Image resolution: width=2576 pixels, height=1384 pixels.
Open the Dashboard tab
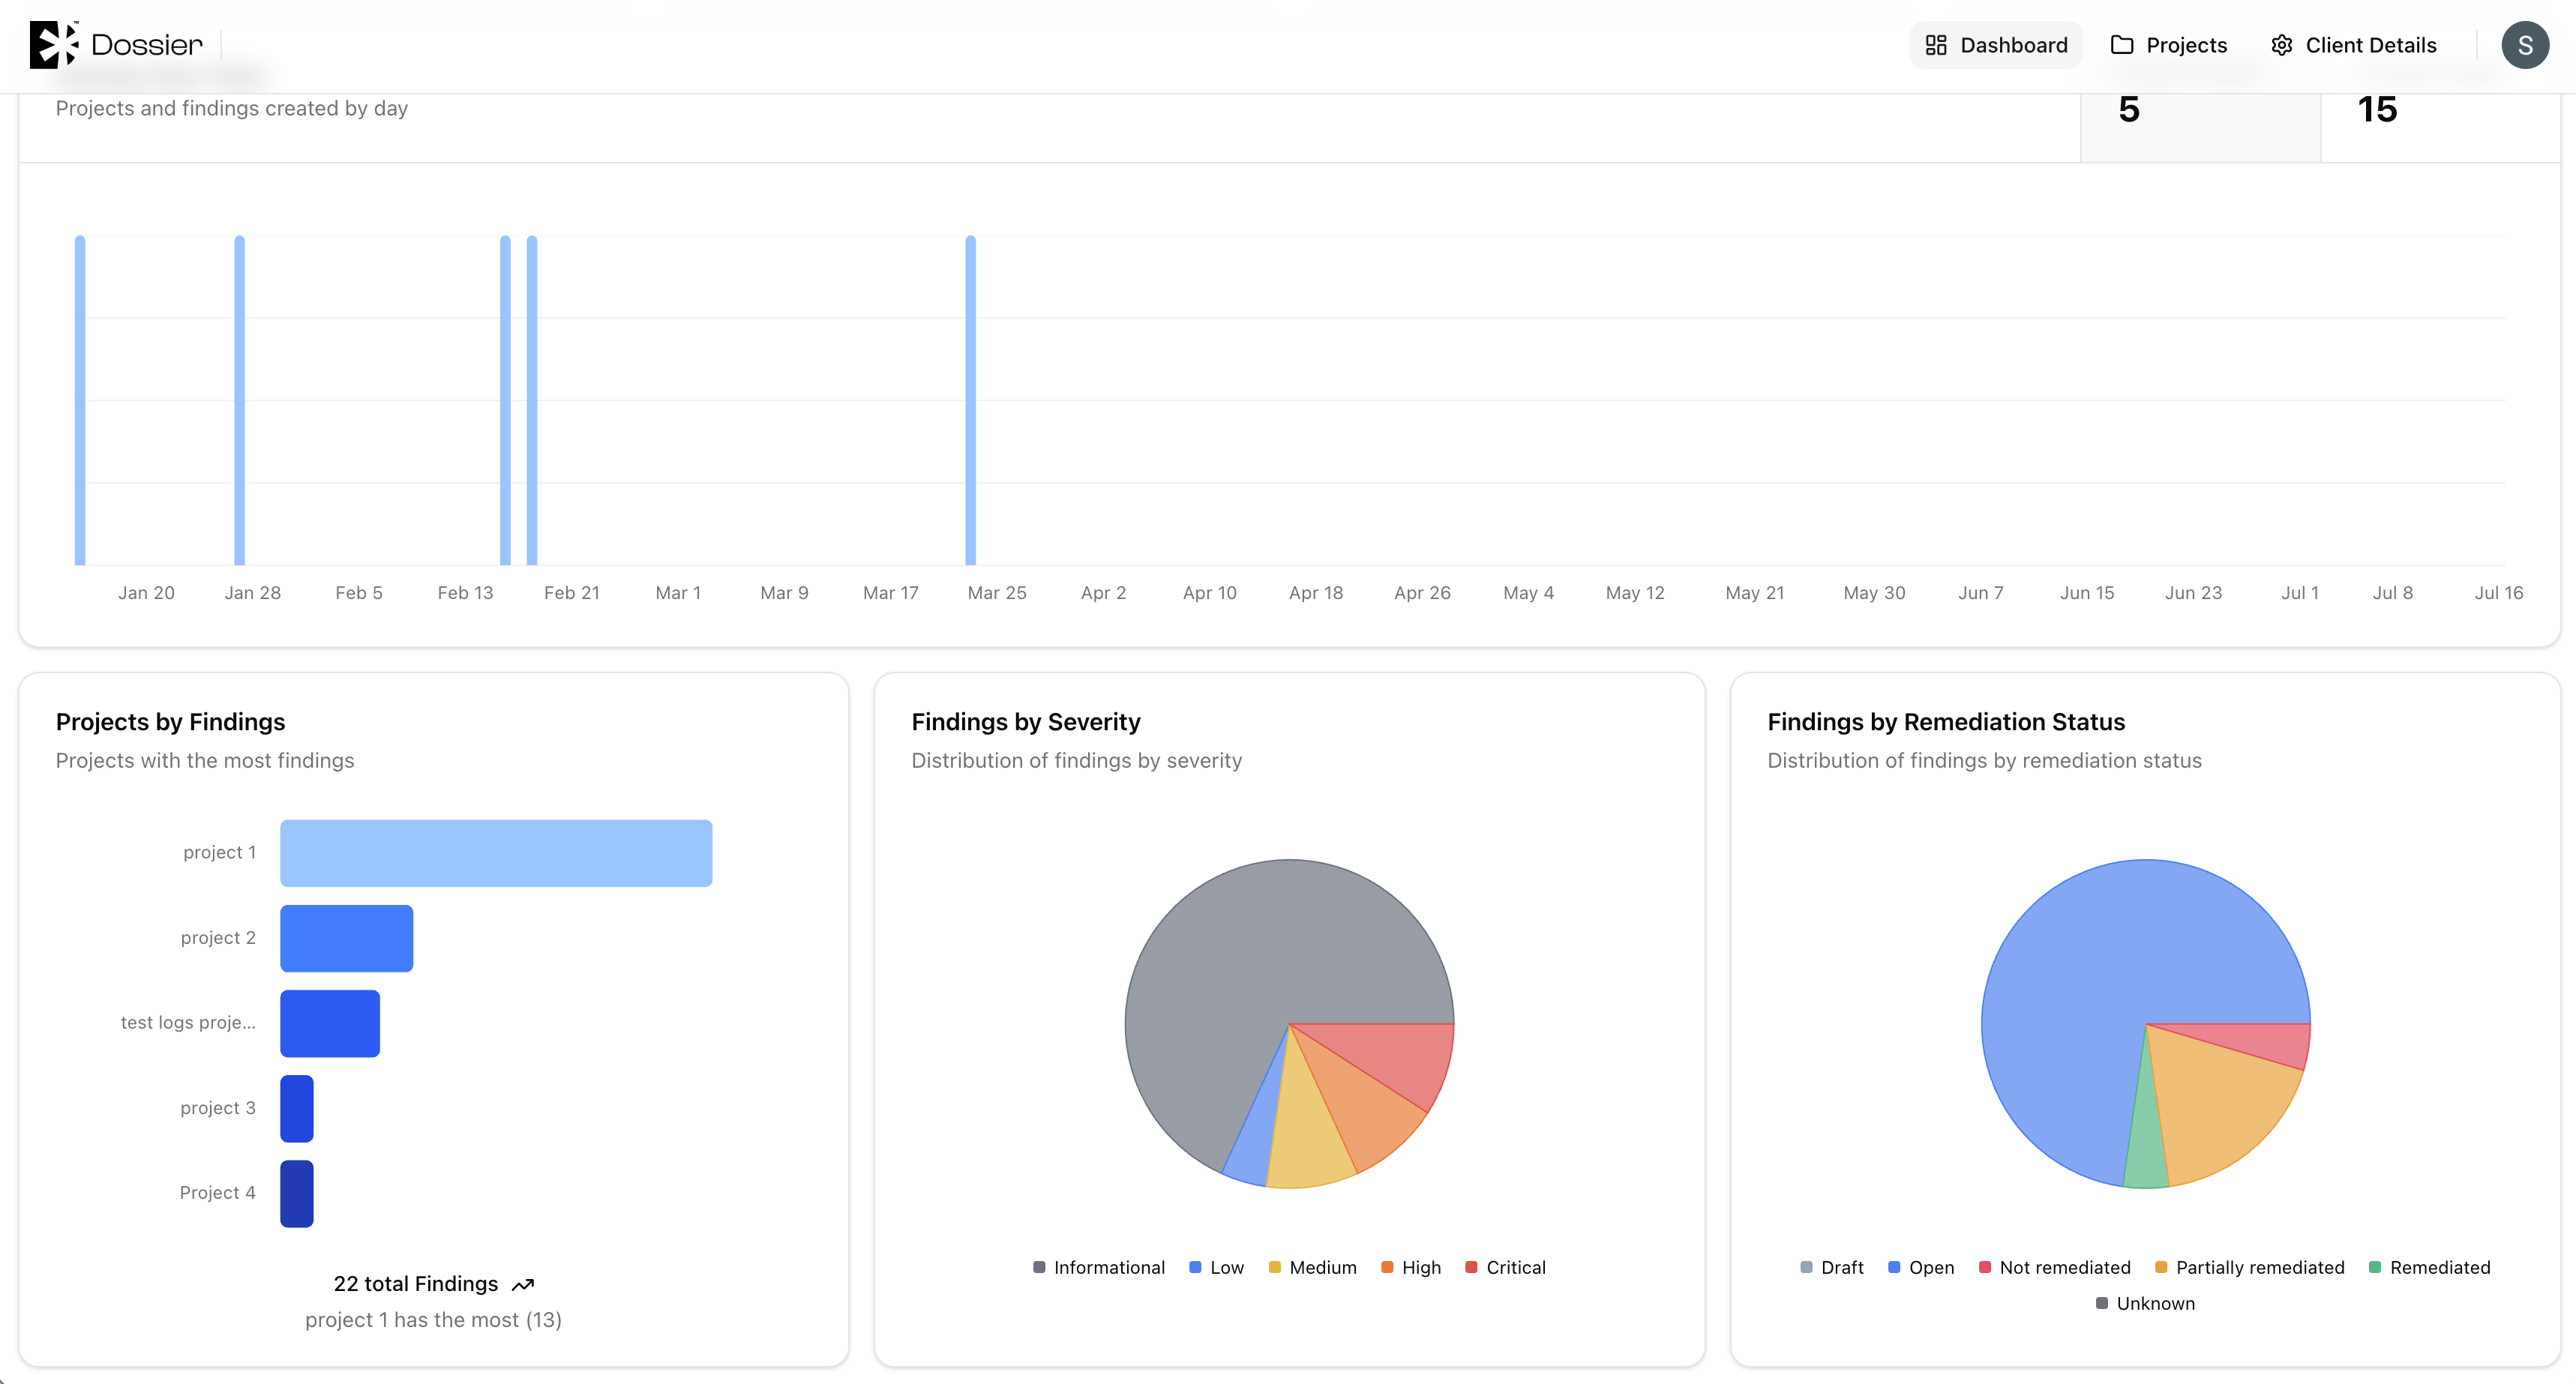1995,45
